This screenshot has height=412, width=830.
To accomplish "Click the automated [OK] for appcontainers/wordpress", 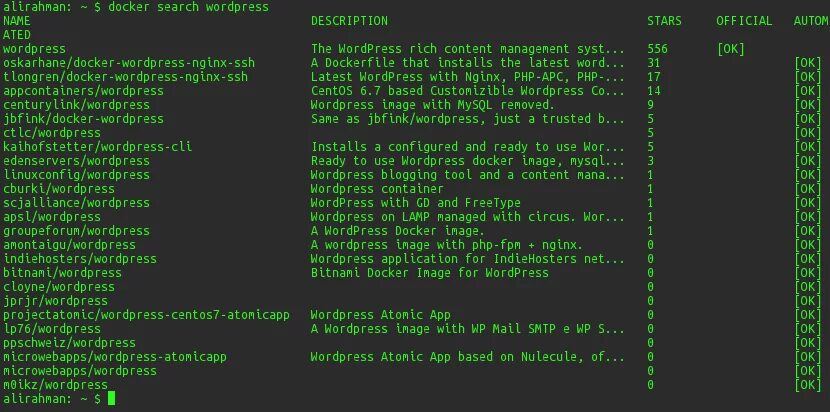I will coord(808,91).
